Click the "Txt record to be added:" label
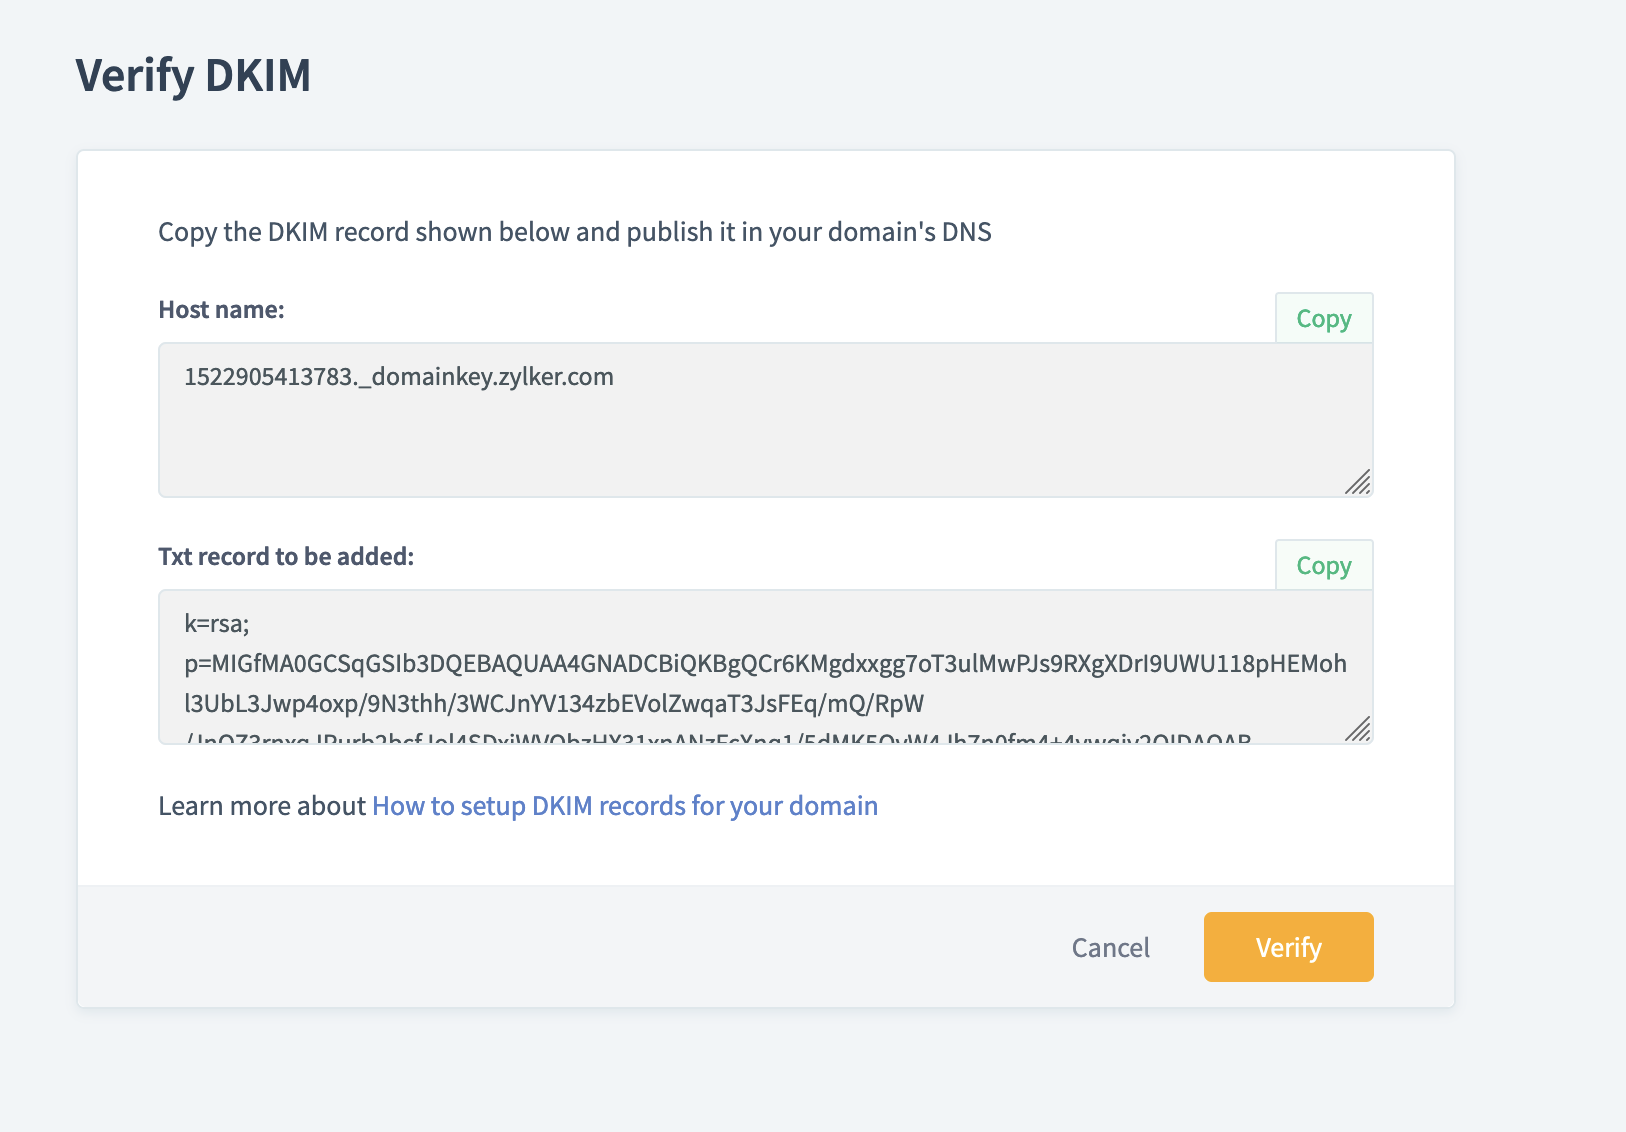1626x1132 pixels. click(286, 557)
